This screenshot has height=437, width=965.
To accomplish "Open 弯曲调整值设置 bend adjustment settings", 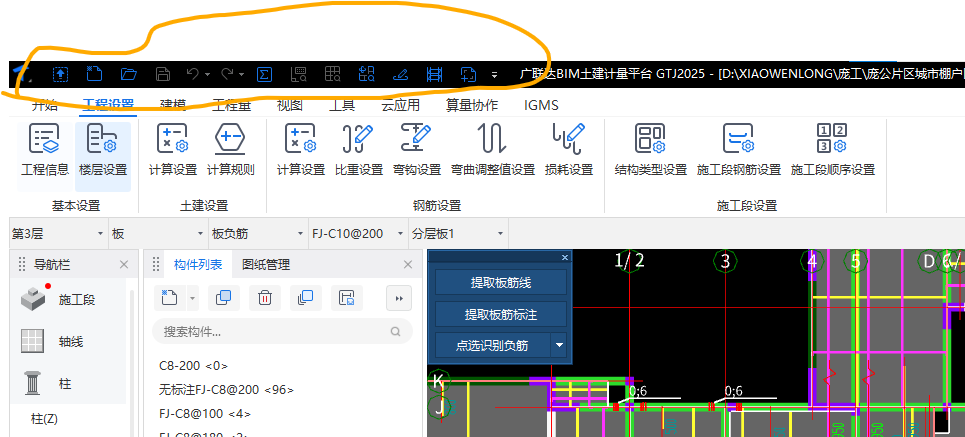I will point(493,150).
